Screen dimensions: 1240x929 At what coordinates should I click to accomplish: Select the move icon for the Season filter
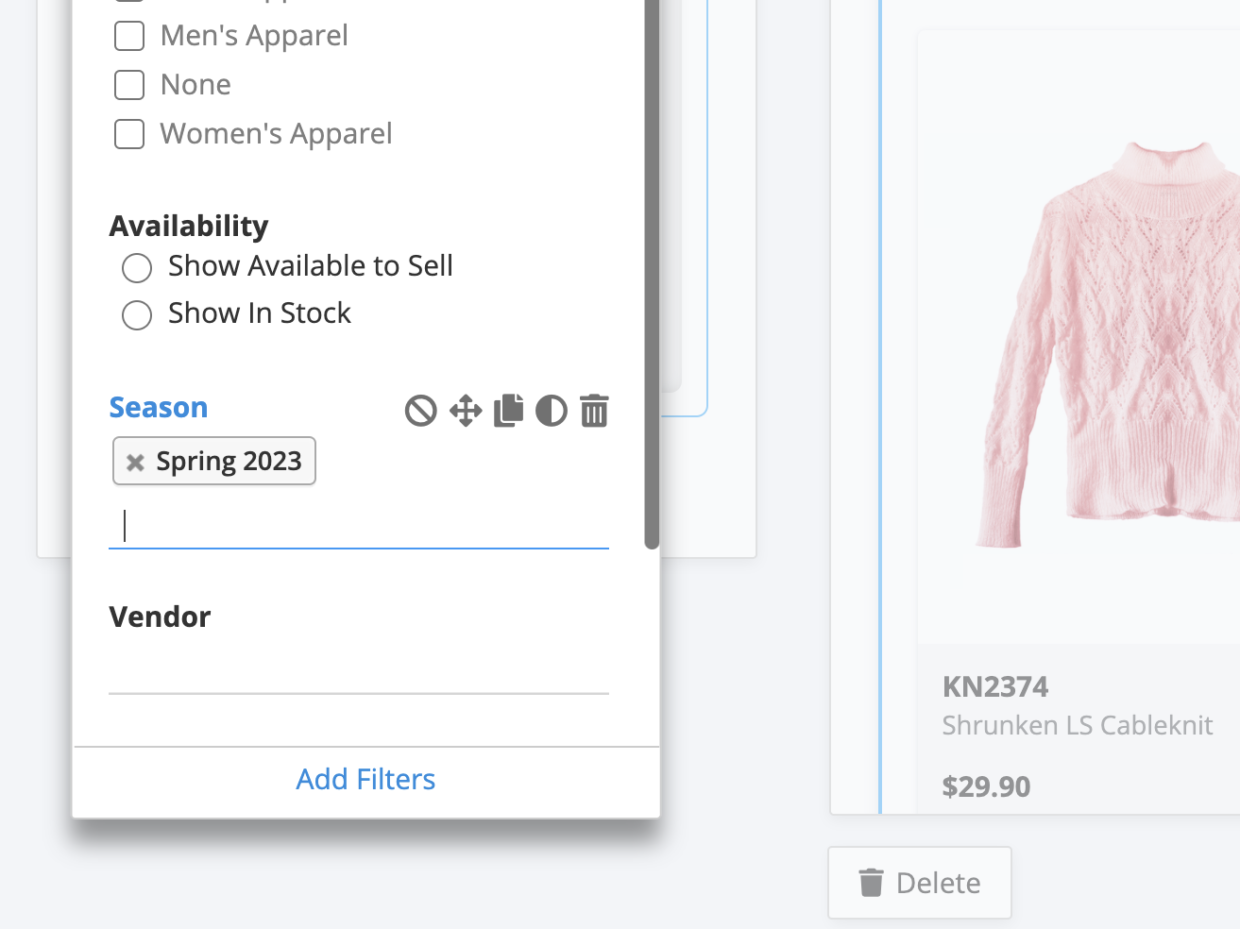(464, 410)
